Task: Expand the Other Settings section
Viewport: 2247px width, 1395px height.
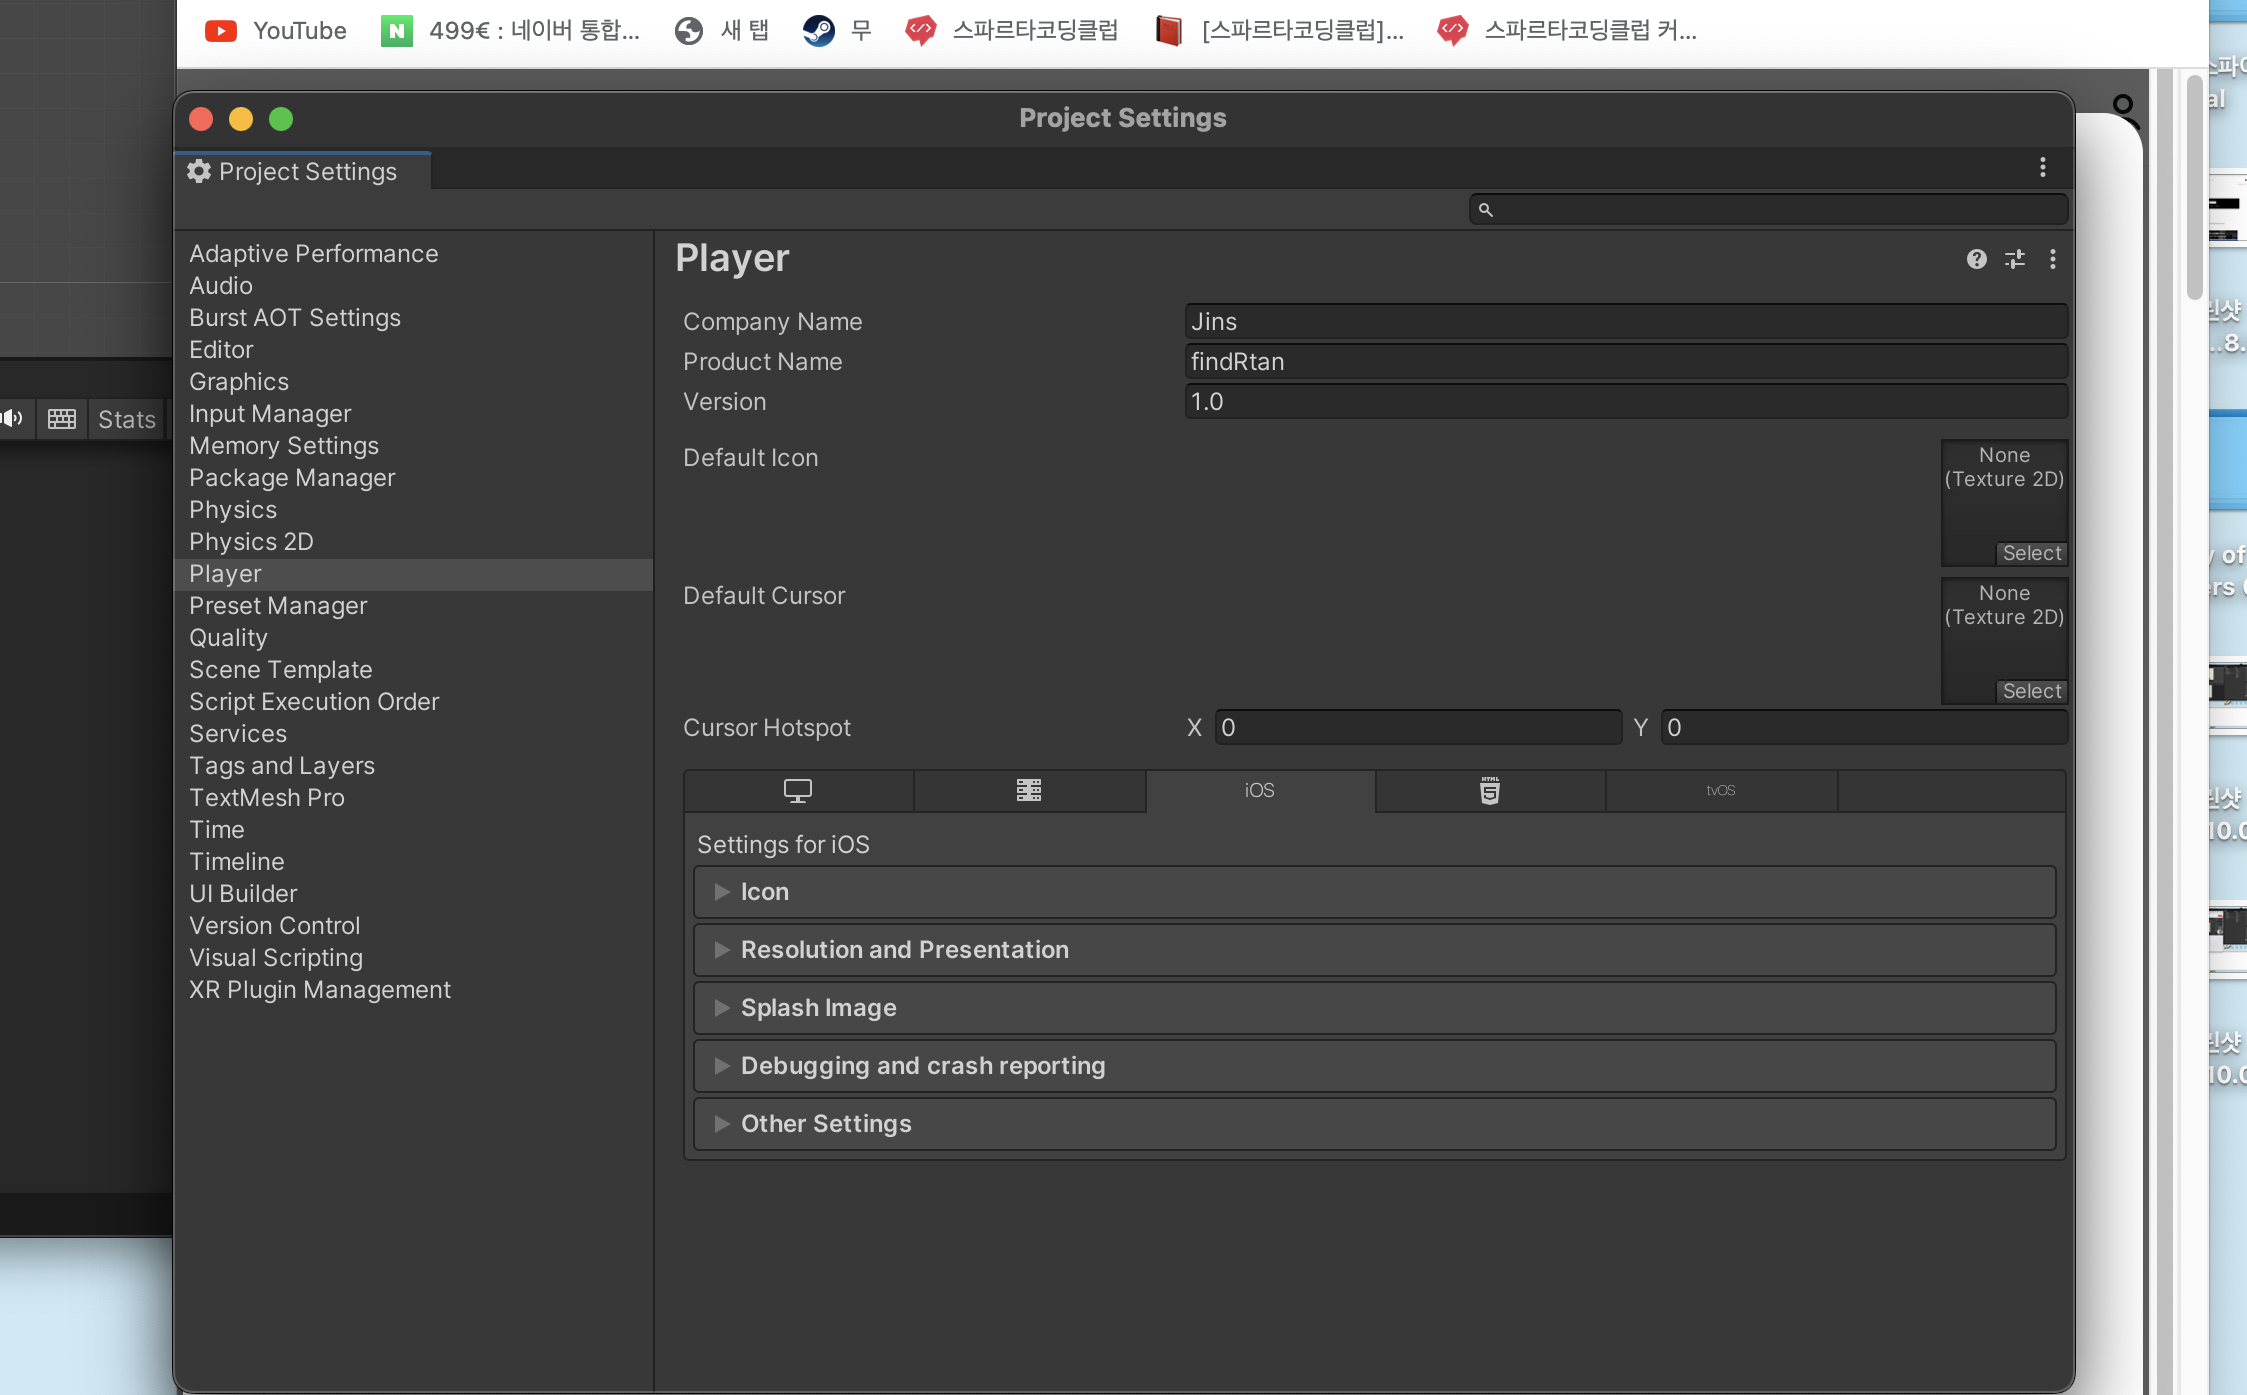Action: click(1374, 1124)
